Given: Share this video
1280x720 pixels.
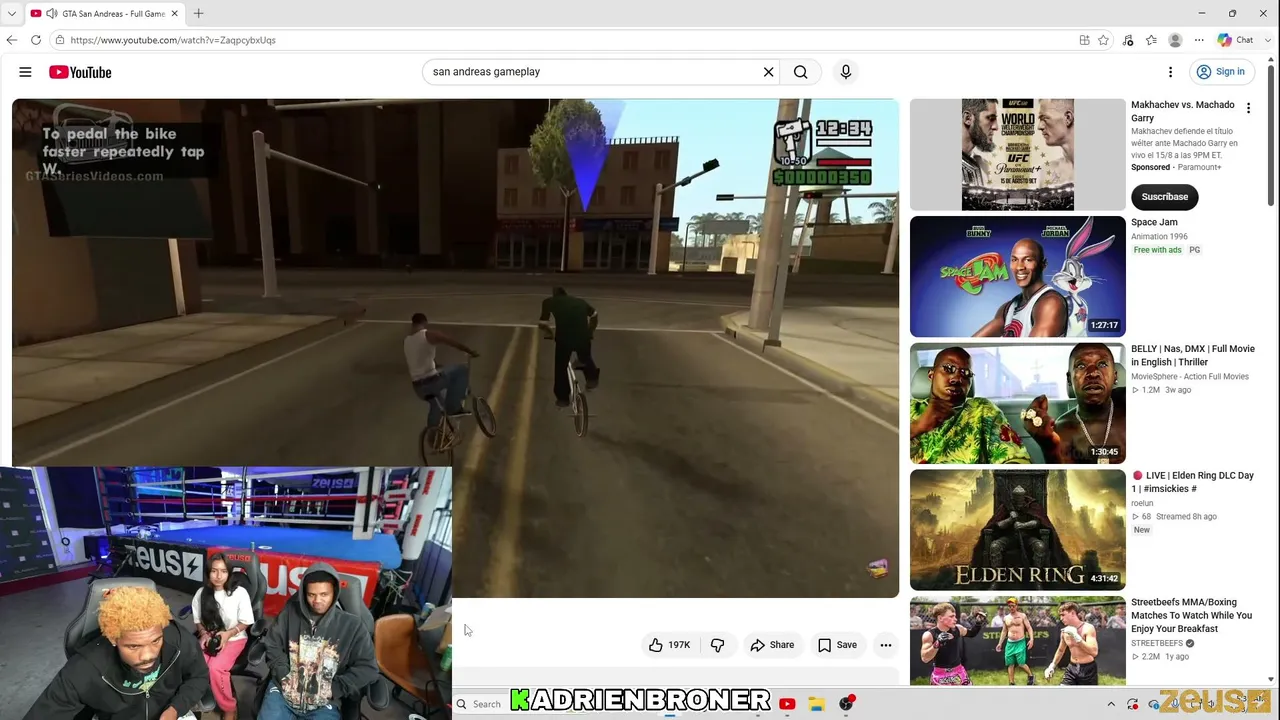Looking at the screenshot, I should coord(772,645).
